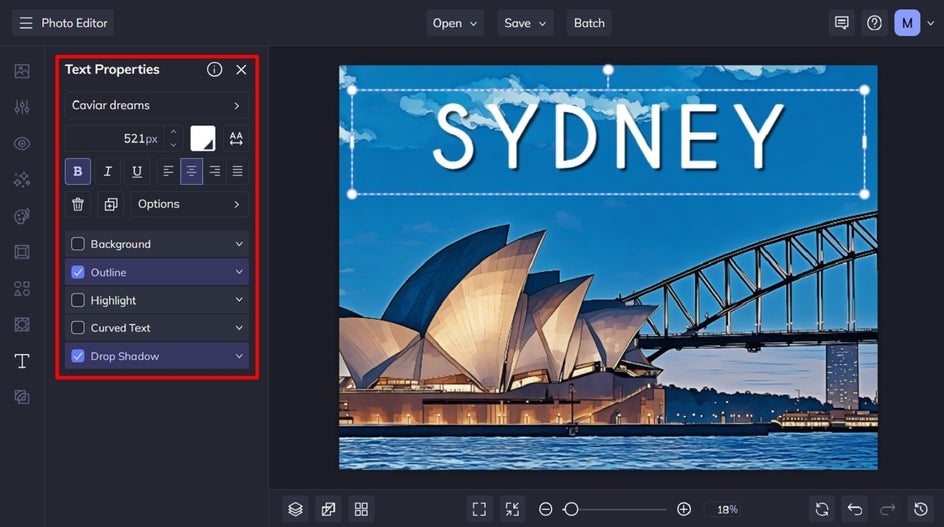Uncheck the Outline checkbox
The image size is (944, 527).
pos(78,272)
